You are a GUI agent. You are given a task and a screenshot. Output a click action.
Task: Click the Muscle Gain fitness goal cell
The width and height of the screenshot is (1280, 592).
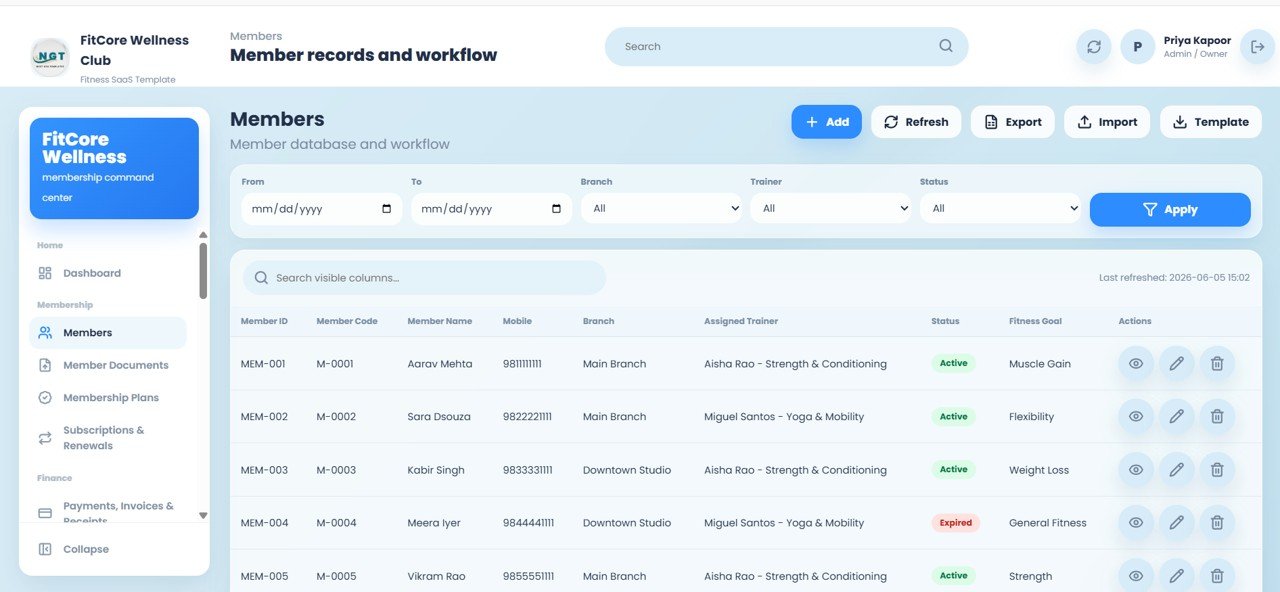(1040, 364)
